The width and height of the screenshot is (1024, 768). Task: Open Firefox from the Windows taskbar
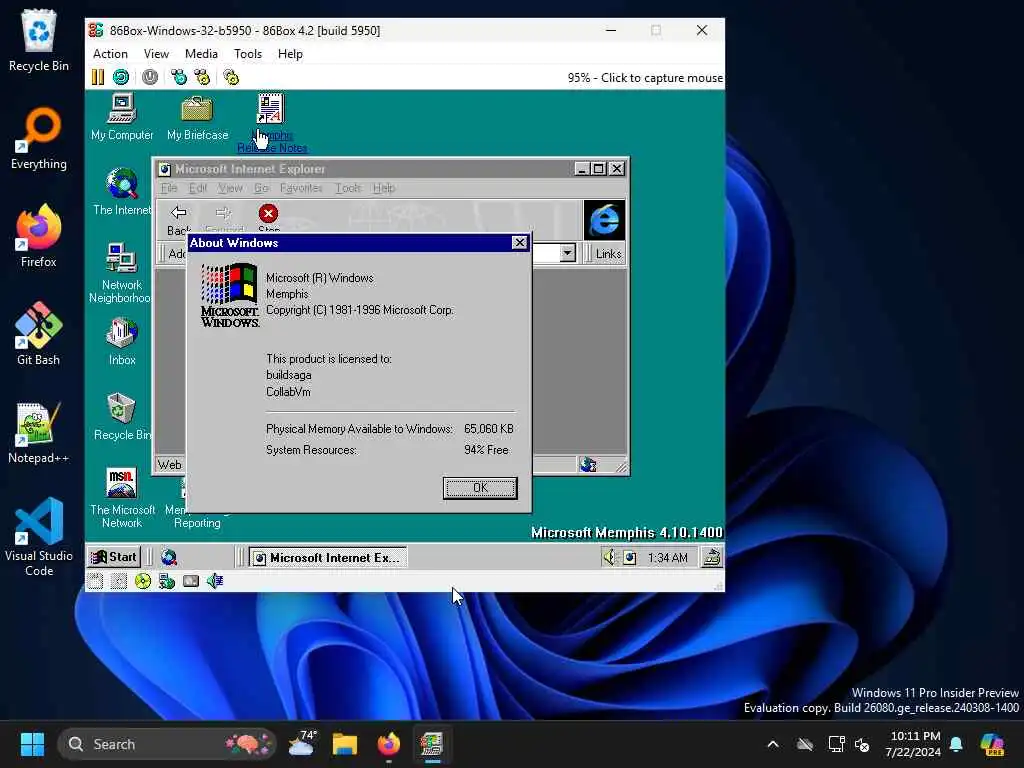[x=389, y=744]
